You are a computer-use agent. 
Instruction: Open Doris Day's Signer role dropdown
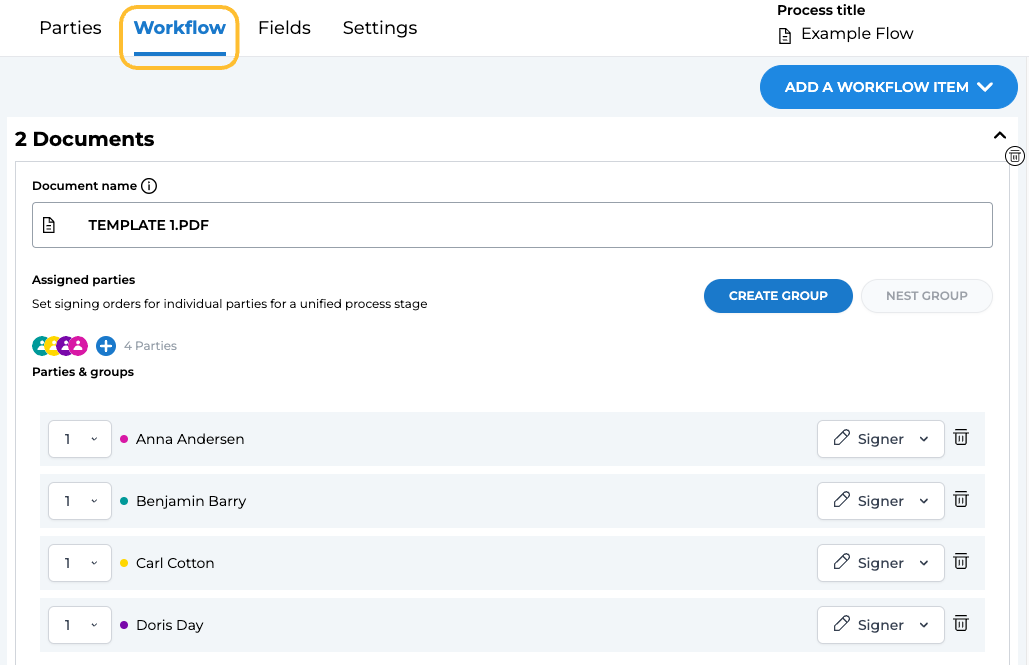pyautogui.click(x=881, y=625)
